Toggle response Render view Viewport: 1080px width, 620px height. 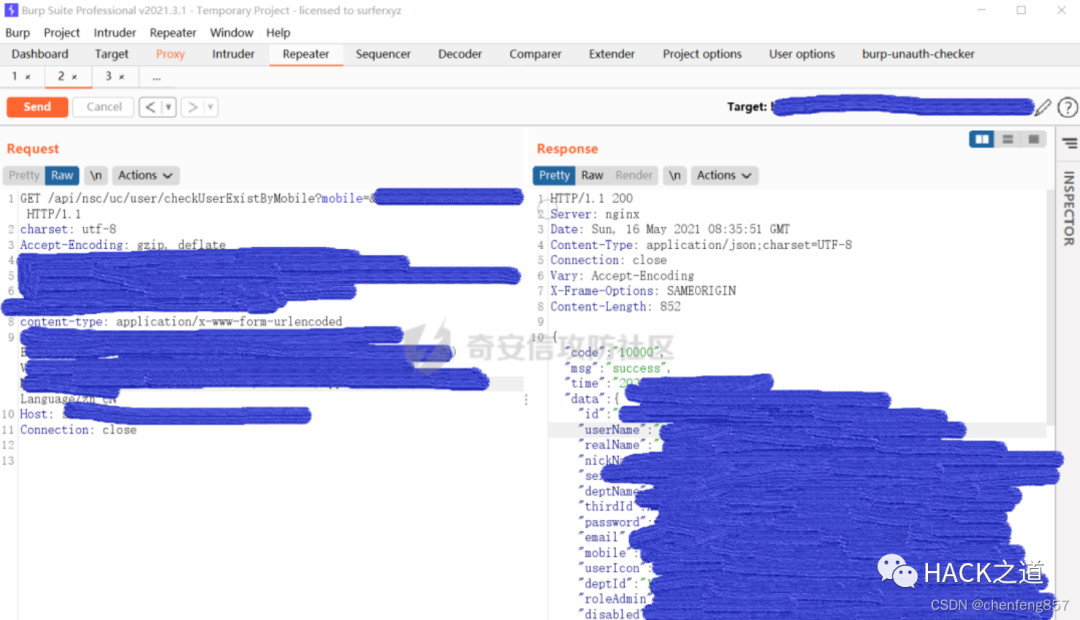coord(634,175)
